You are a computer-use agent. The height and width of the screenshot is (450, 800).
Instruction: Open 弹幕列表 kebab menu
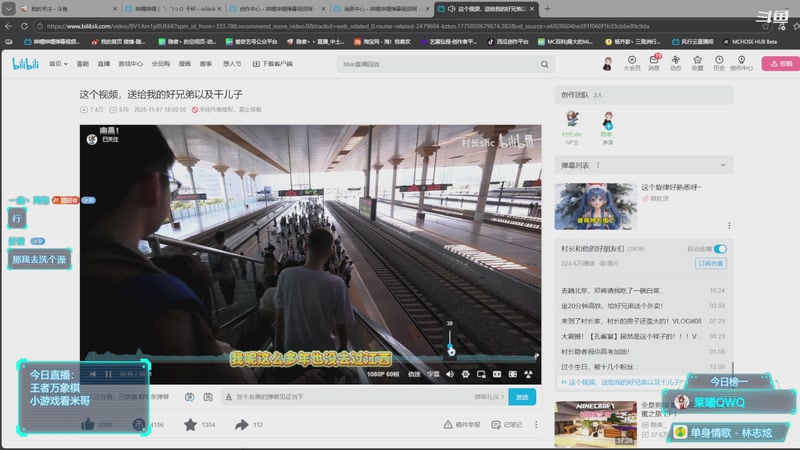pos(598,165)
